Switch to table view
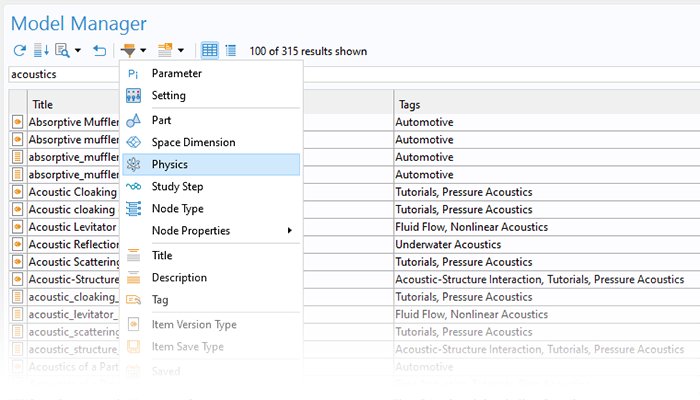The image size is (700, 400). (x=209, y=50)
